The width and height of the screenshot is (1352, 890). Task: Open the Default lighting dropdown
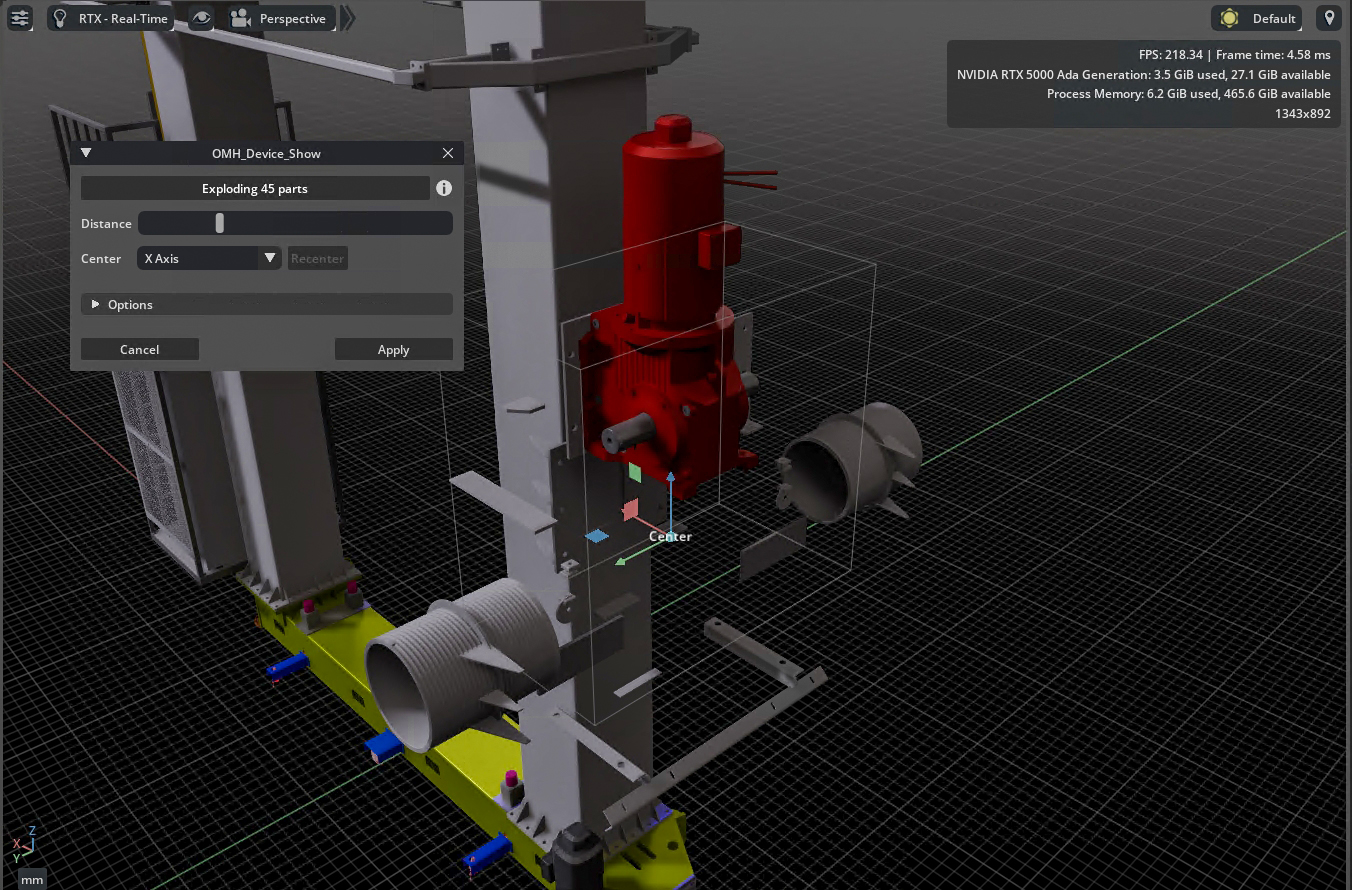1259,18
